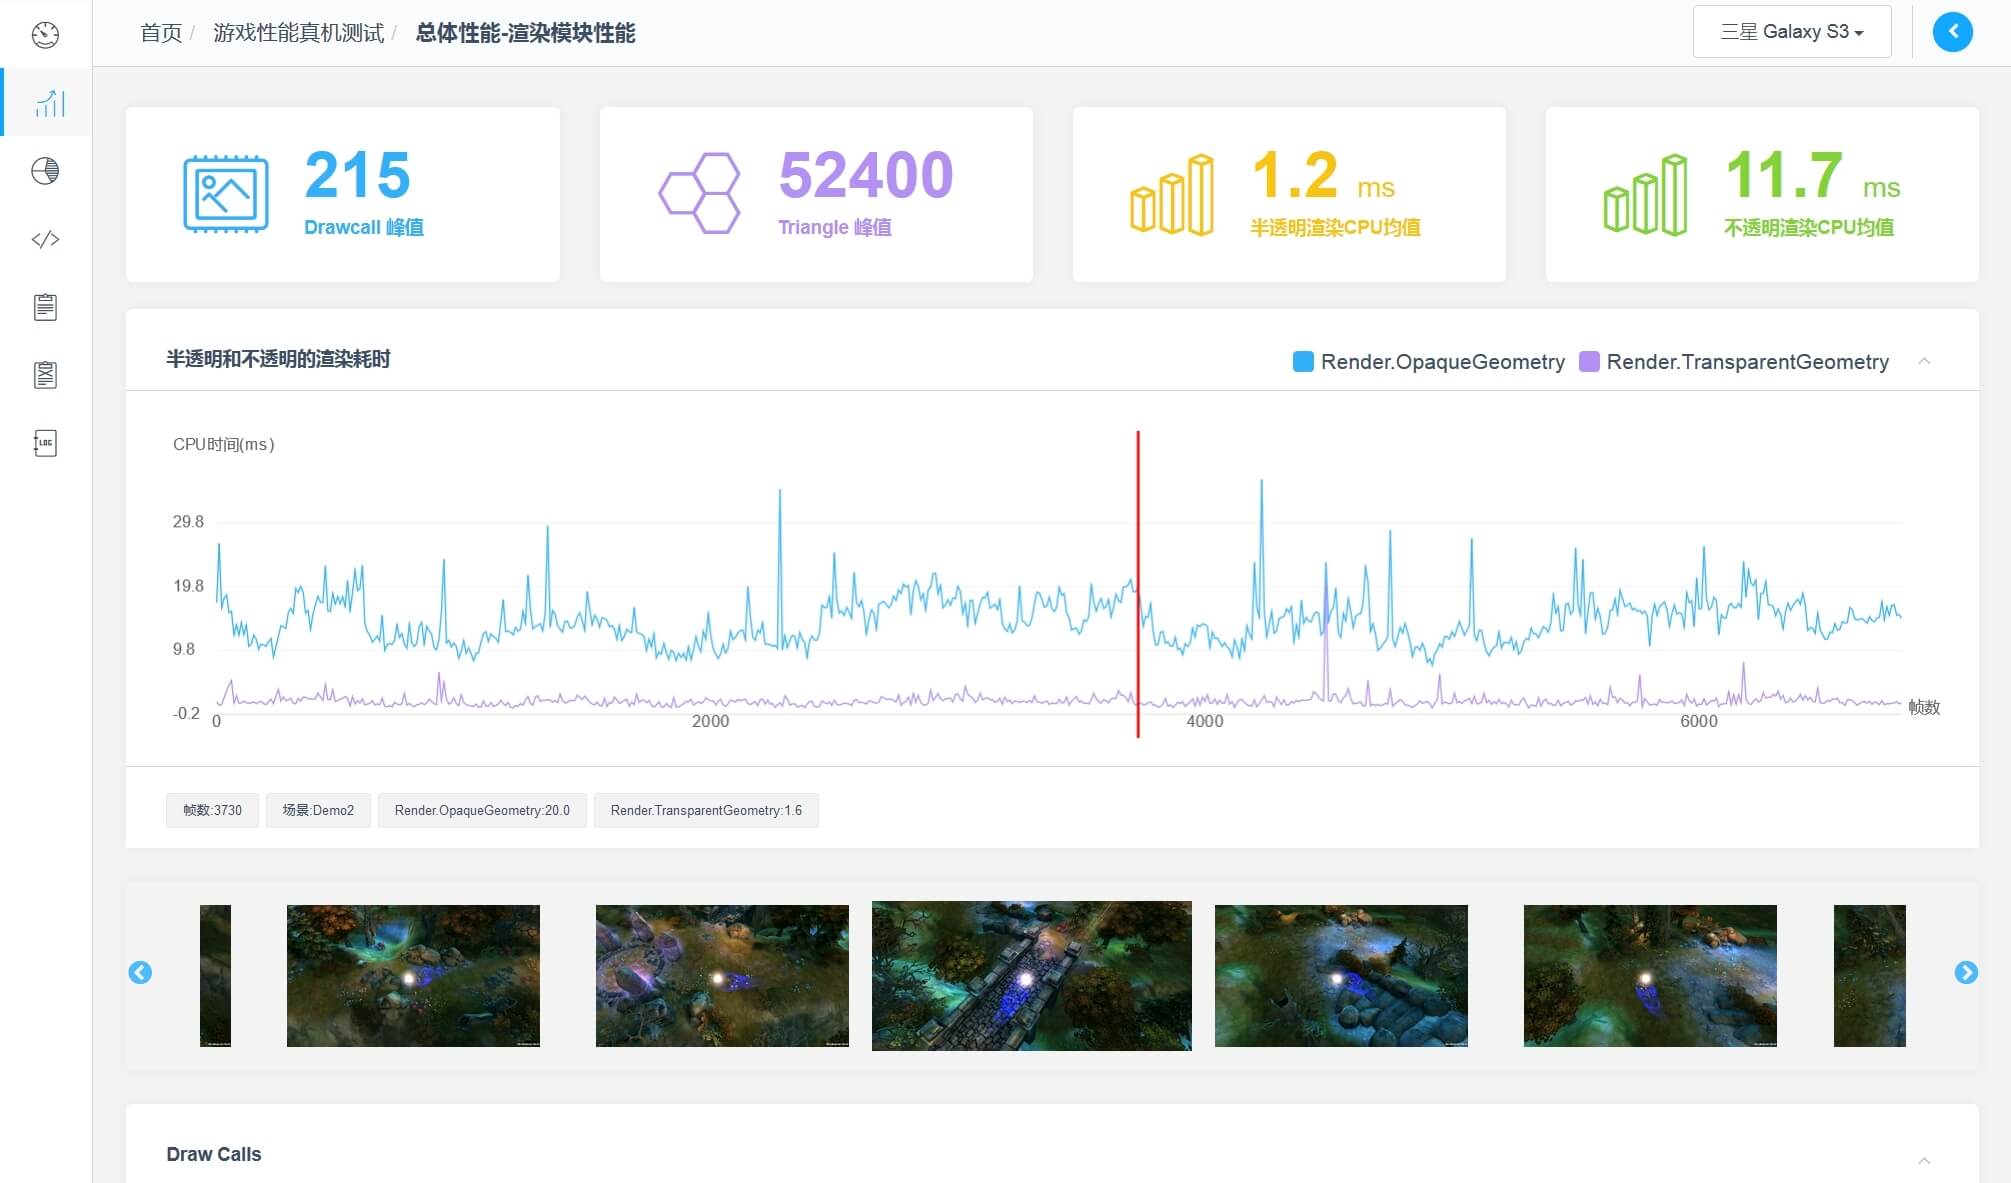2011x1183 pixels.
Task: Click the blue circular back arrow button
Action: (x=1952, y=32)
